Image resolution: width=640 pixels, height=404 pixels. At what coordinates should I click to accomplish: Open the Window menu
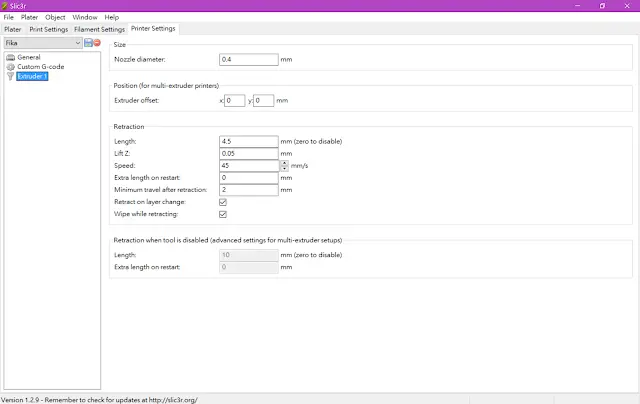(x=85, y=17)
